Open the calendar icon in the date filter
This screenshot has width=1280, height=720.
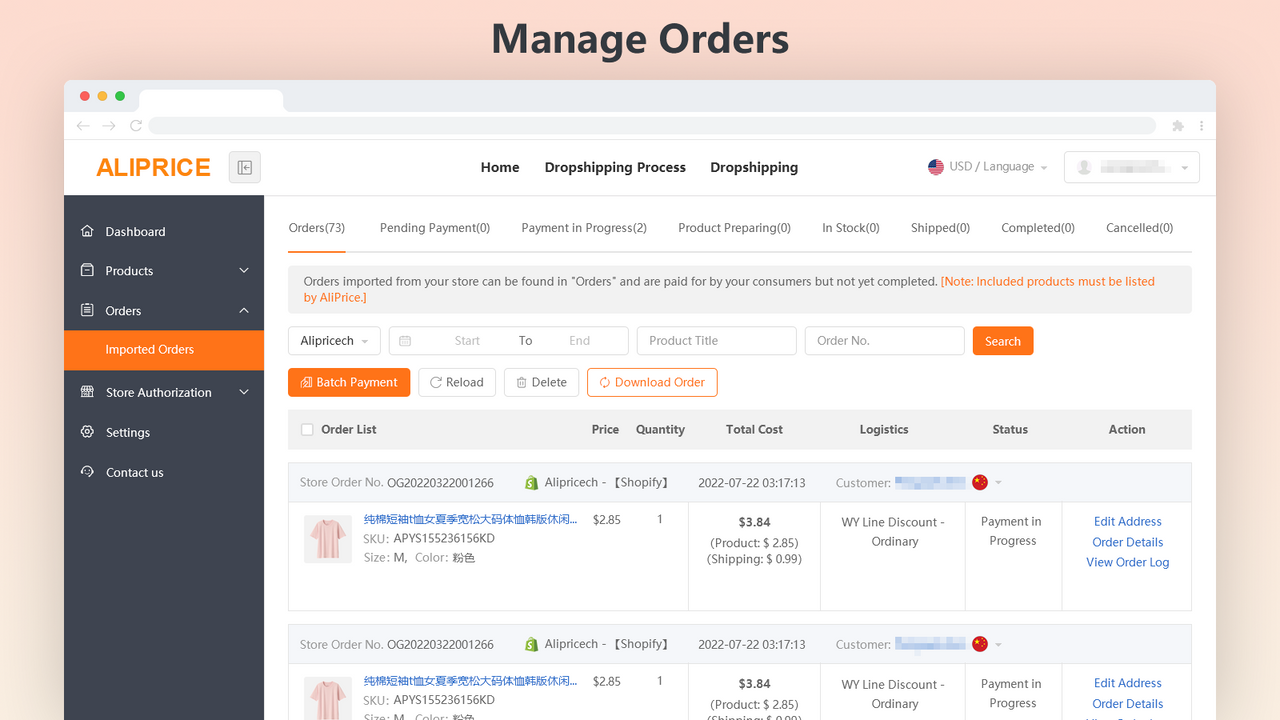tap(405, 340)
